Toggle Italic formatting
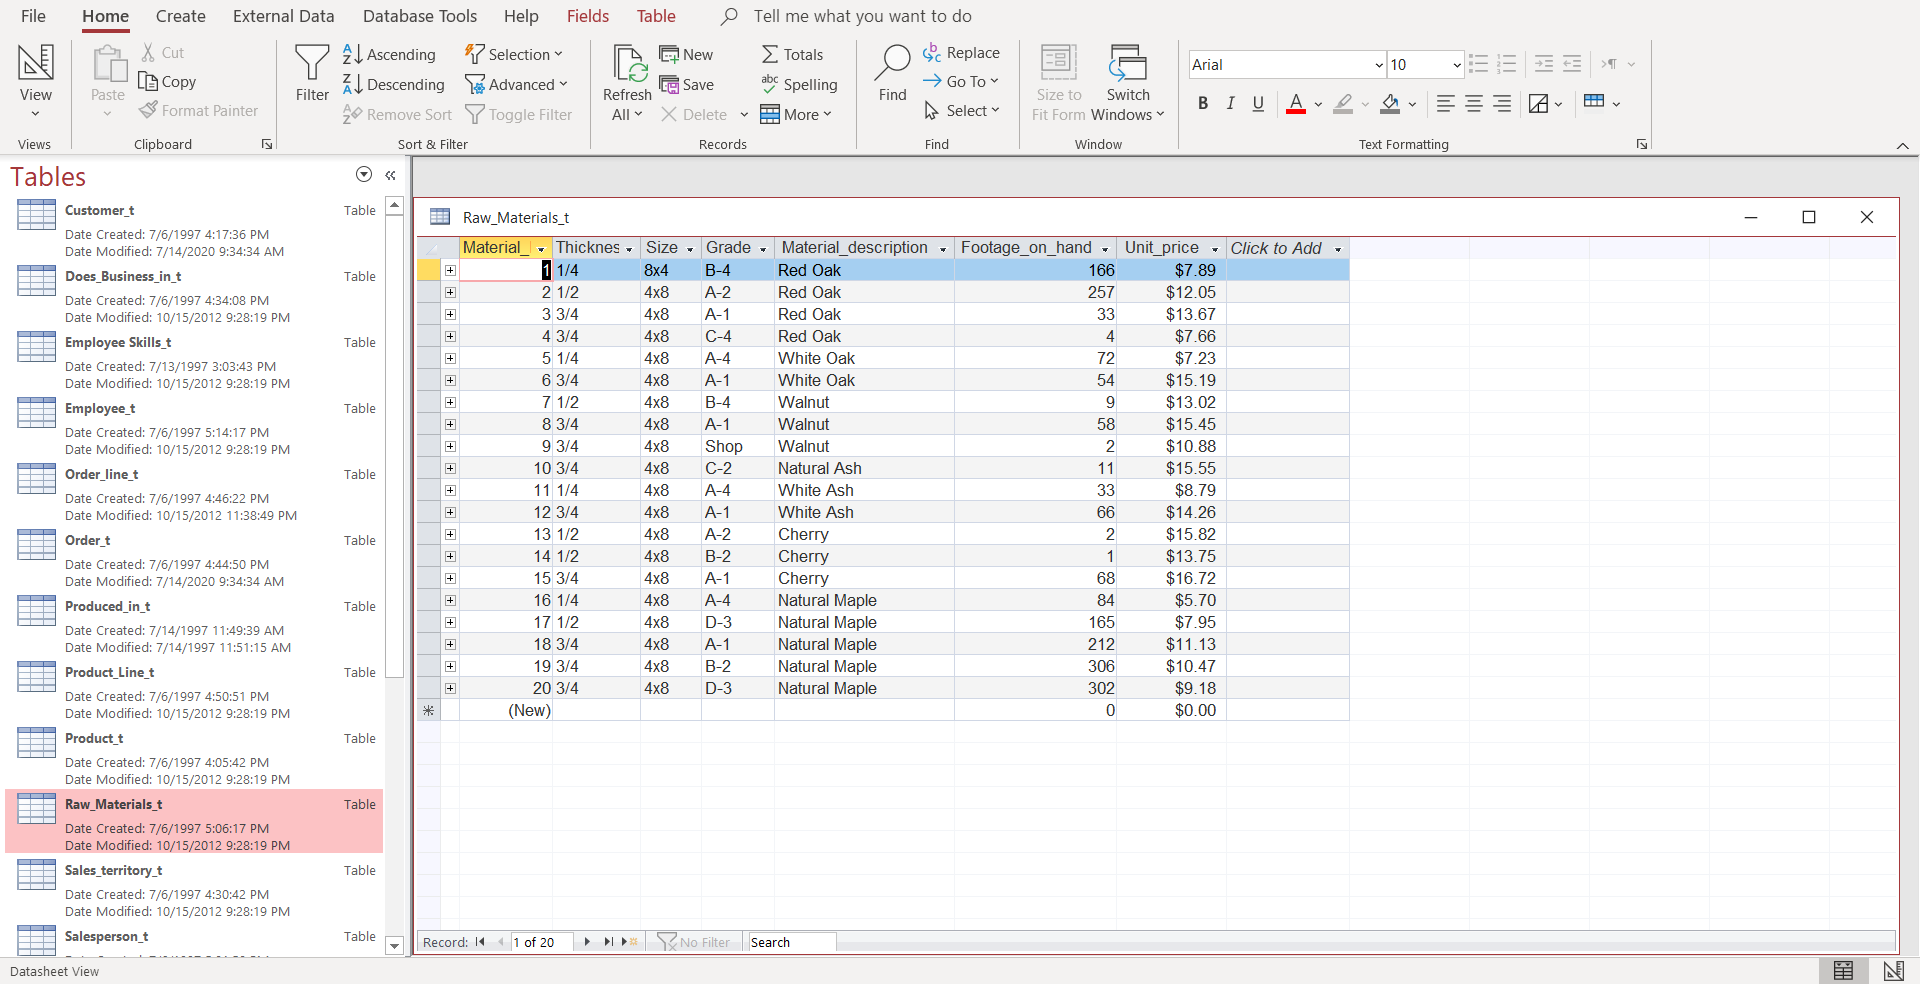 [x=1231, y=103]
